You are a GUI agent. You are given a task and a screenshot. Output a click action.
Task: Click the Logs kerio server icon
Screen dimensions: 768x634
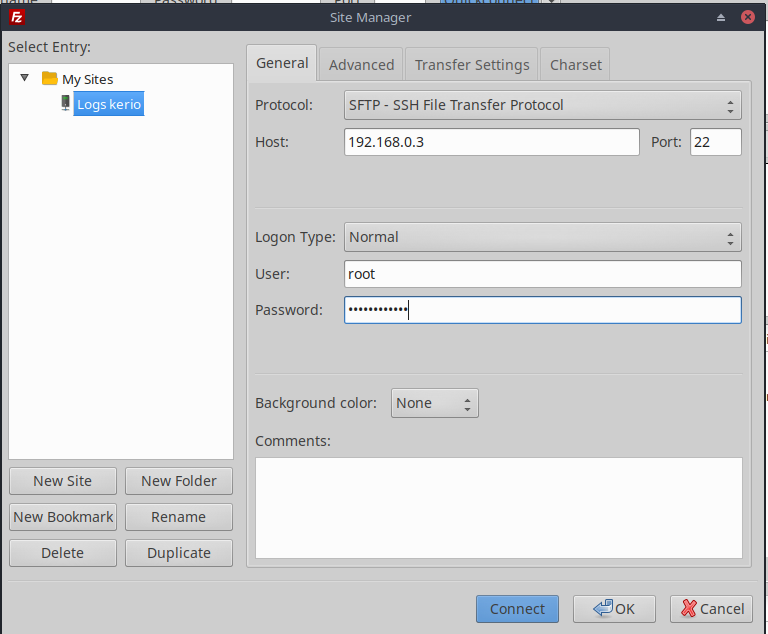click(x=65, y=103)
